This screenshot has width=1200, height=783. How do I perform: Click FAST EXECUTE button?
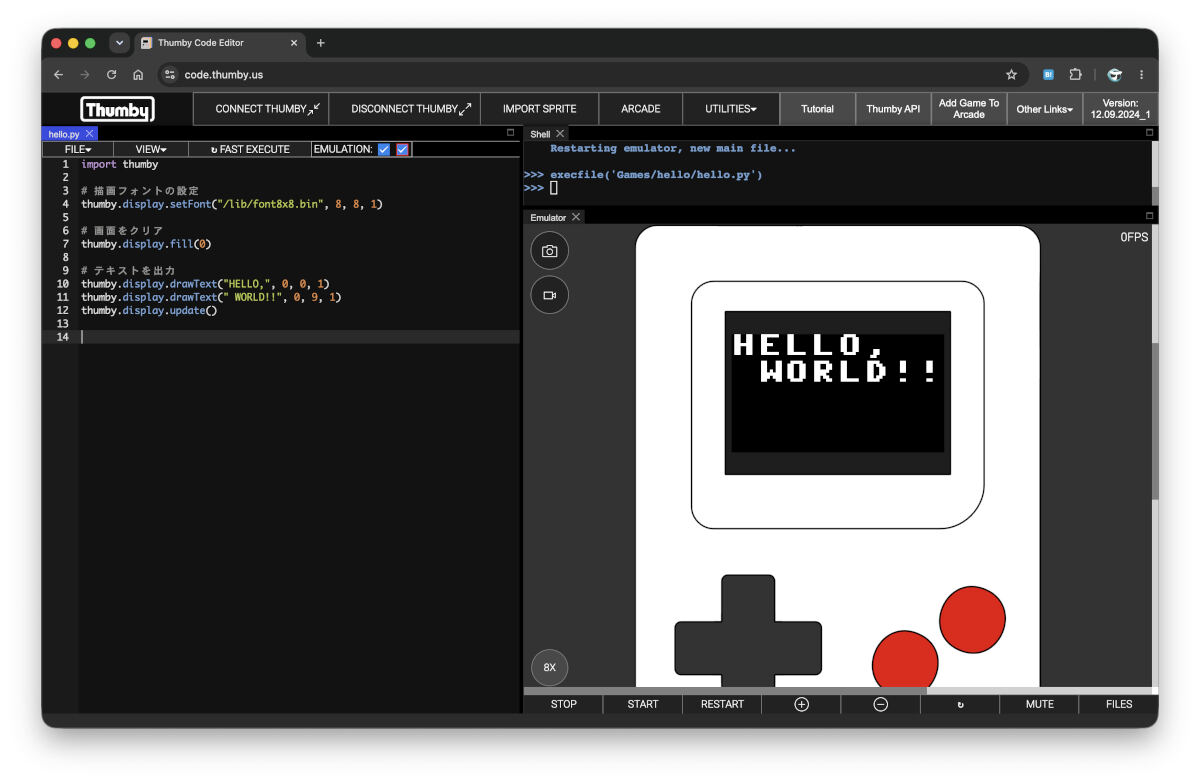[x=250, y=149]
